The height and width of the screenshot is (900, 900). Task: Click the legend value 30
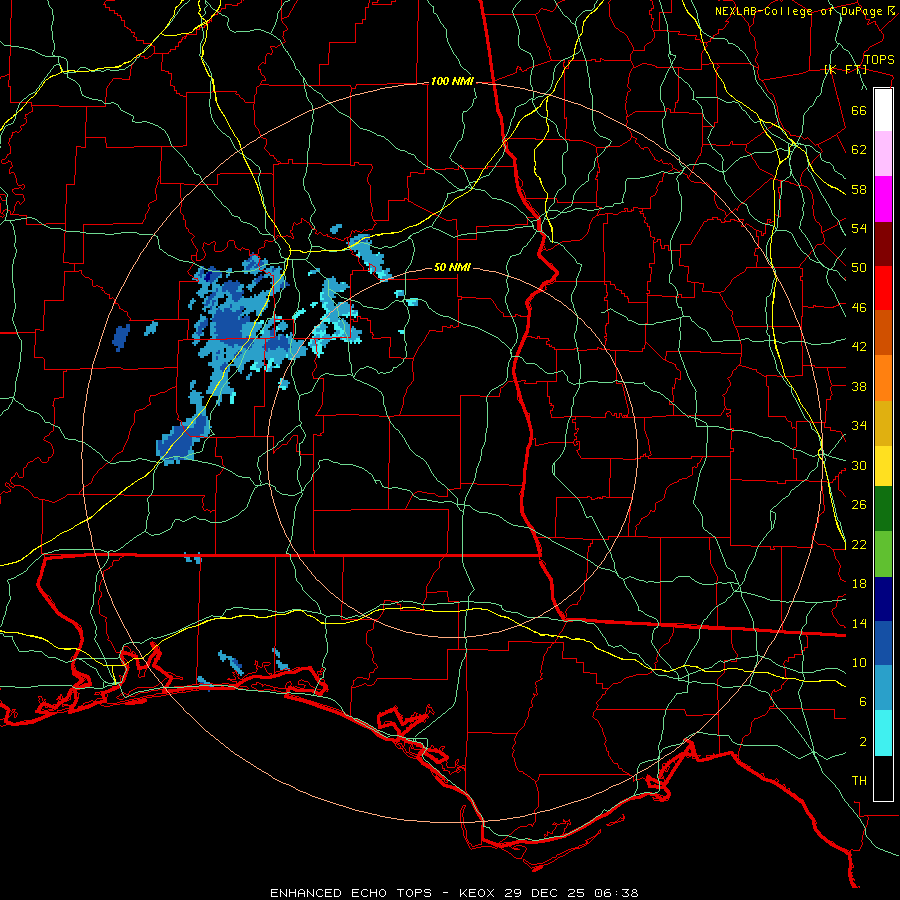859,465
